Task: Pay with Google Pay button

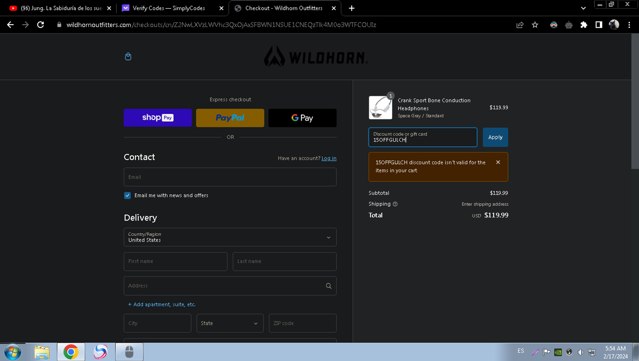Action: (302, 118)
